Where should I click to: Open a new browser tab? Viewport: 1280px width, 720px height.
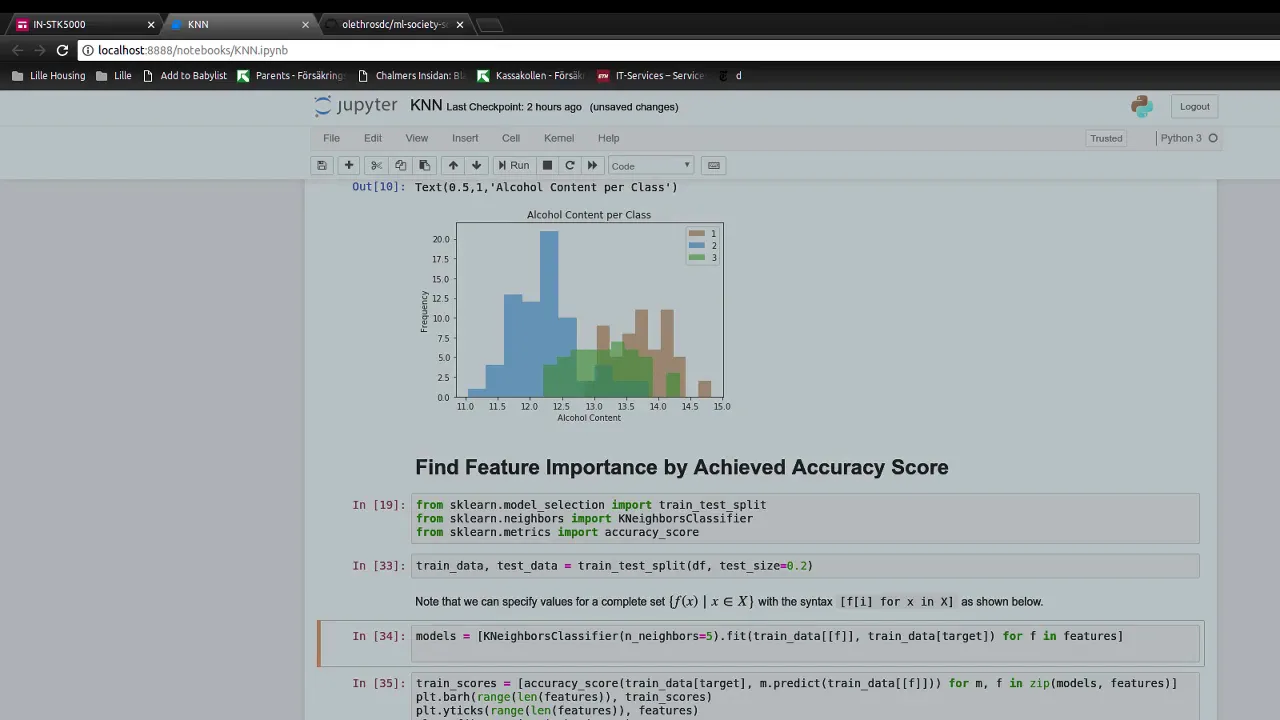coord(489,25)
